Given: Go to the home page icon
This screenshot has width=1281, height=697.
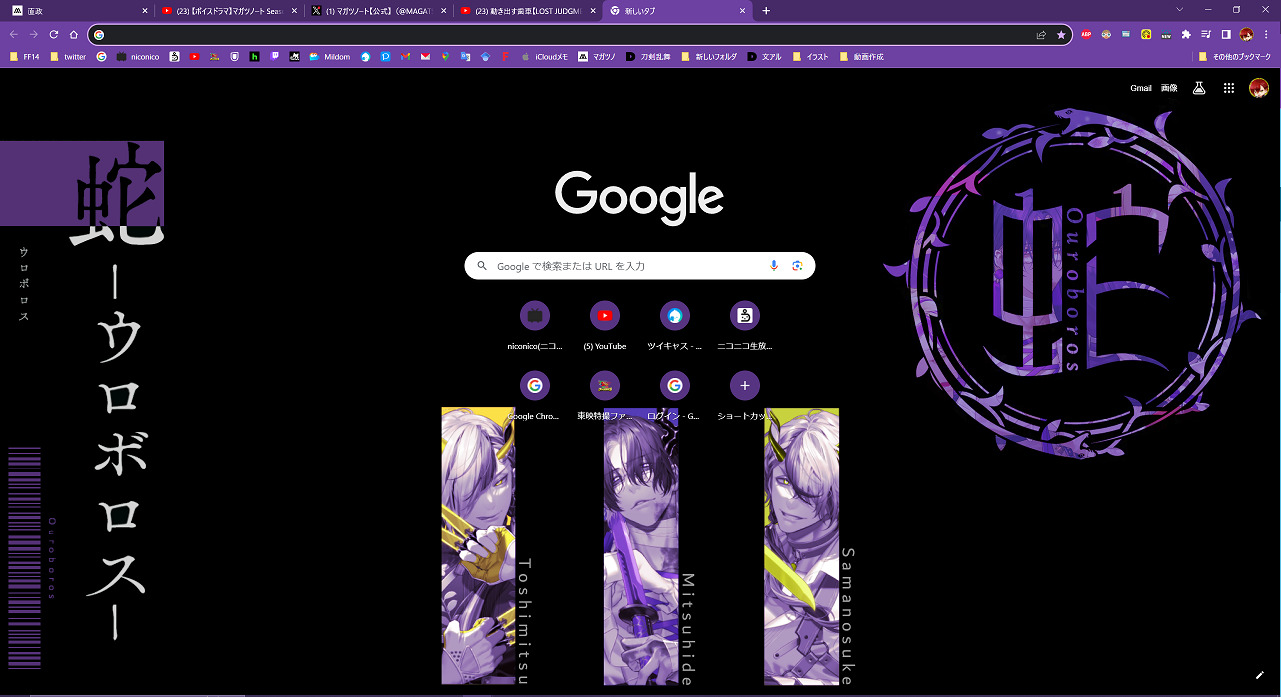Looking at the screenshot, I should pos(74,34).
